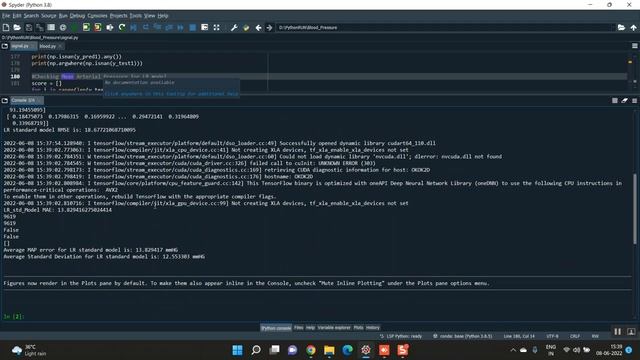Click the working directory path field
The height and width of the screenshot is (360, 640).
[x=445, y=27]
